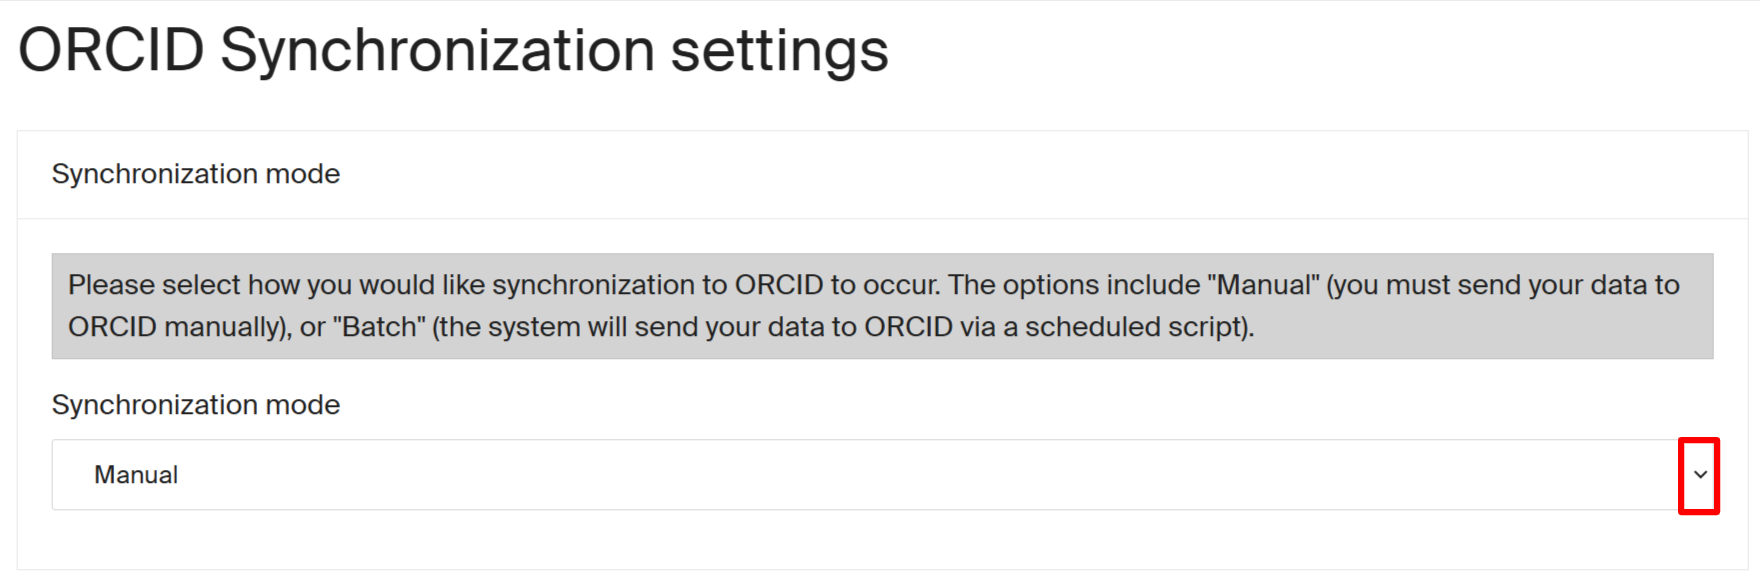Click the word 'settings' in page title
The width and height of the screenshot is (1760, 587).
tap(779, 50)
